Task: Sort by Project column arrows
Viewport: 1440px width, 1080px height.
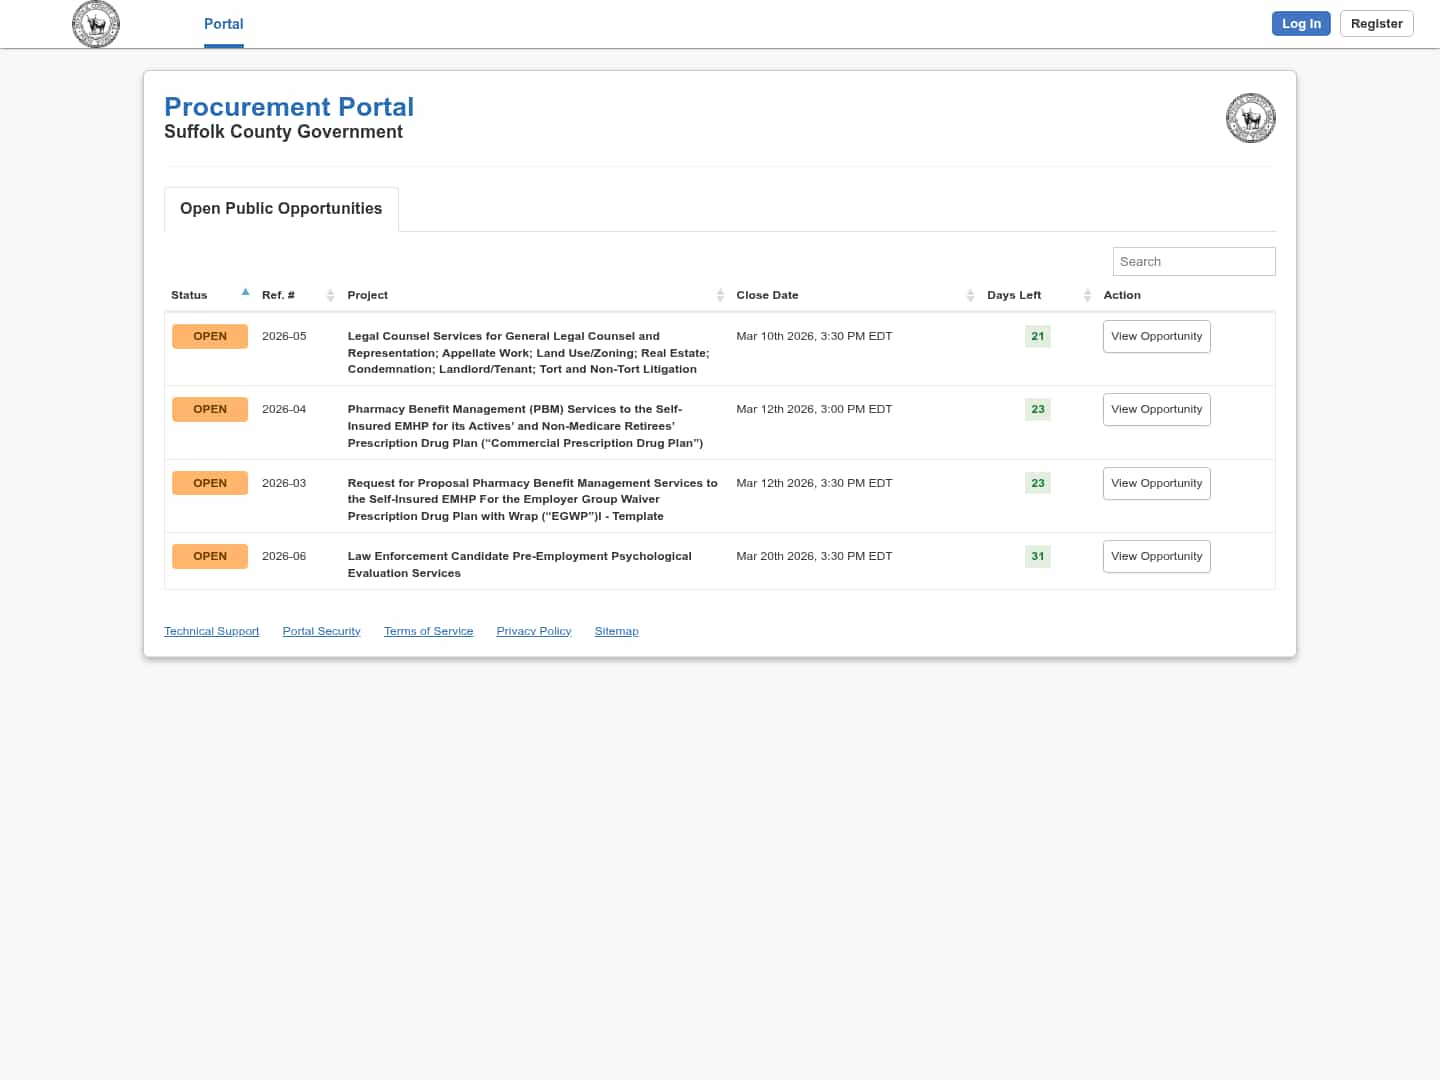Action: click(720, 295)
